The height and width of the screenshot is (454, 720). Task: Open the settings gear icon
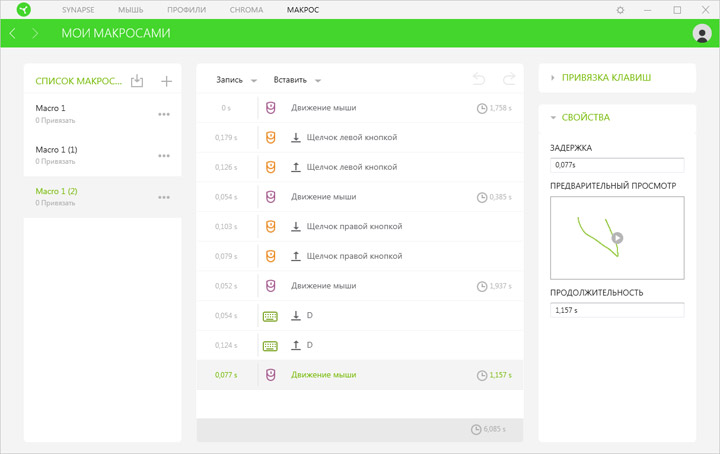(x=620, y=10)
